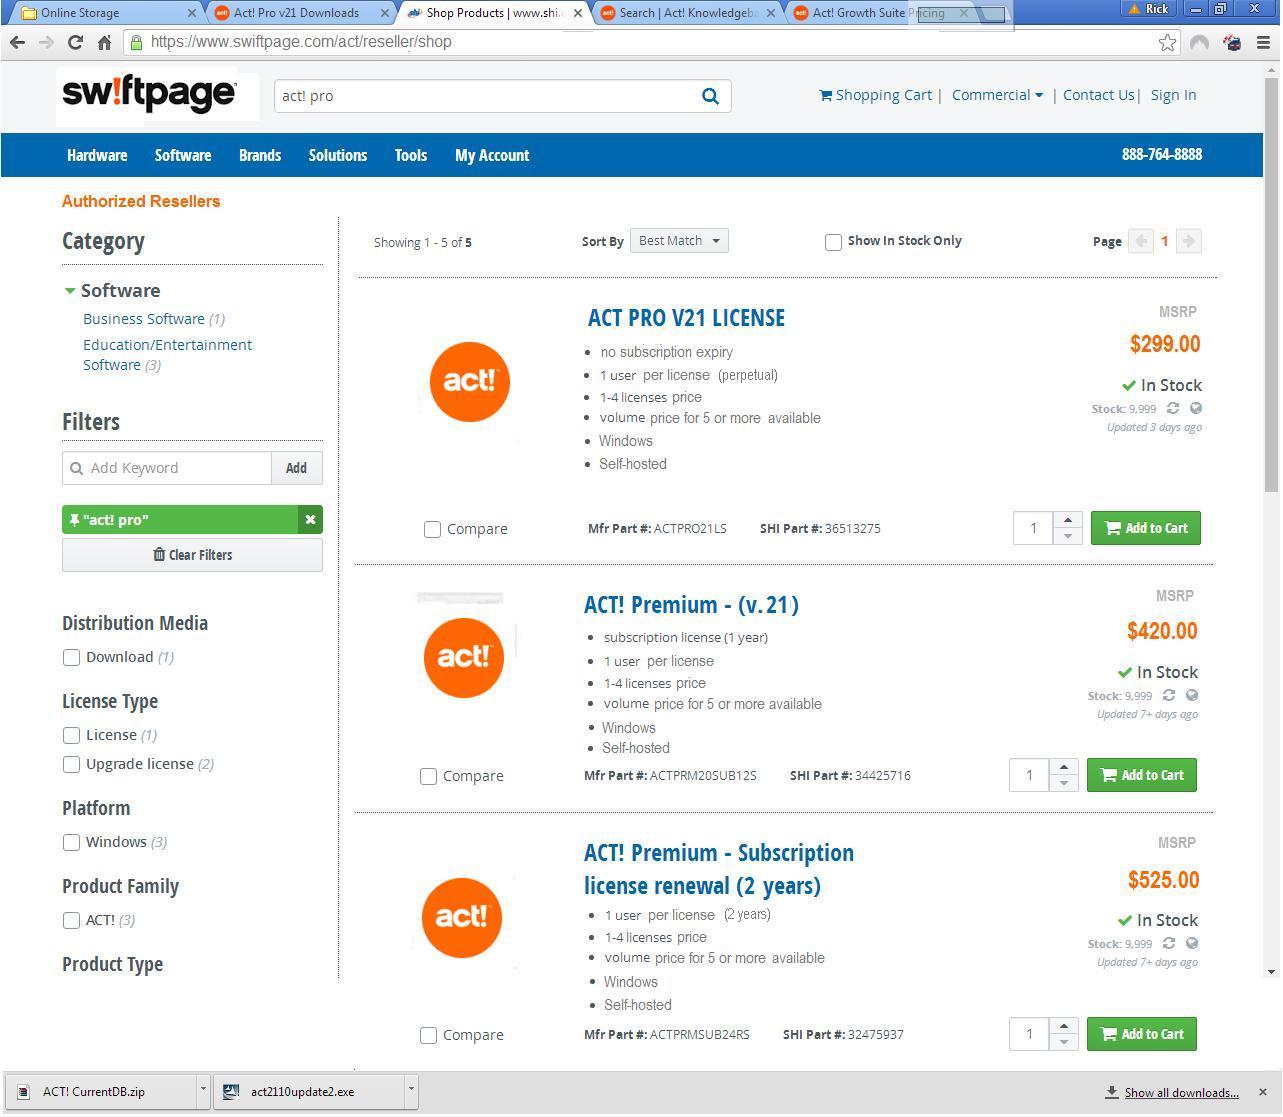Open Sign In link

click(1173, 95)
